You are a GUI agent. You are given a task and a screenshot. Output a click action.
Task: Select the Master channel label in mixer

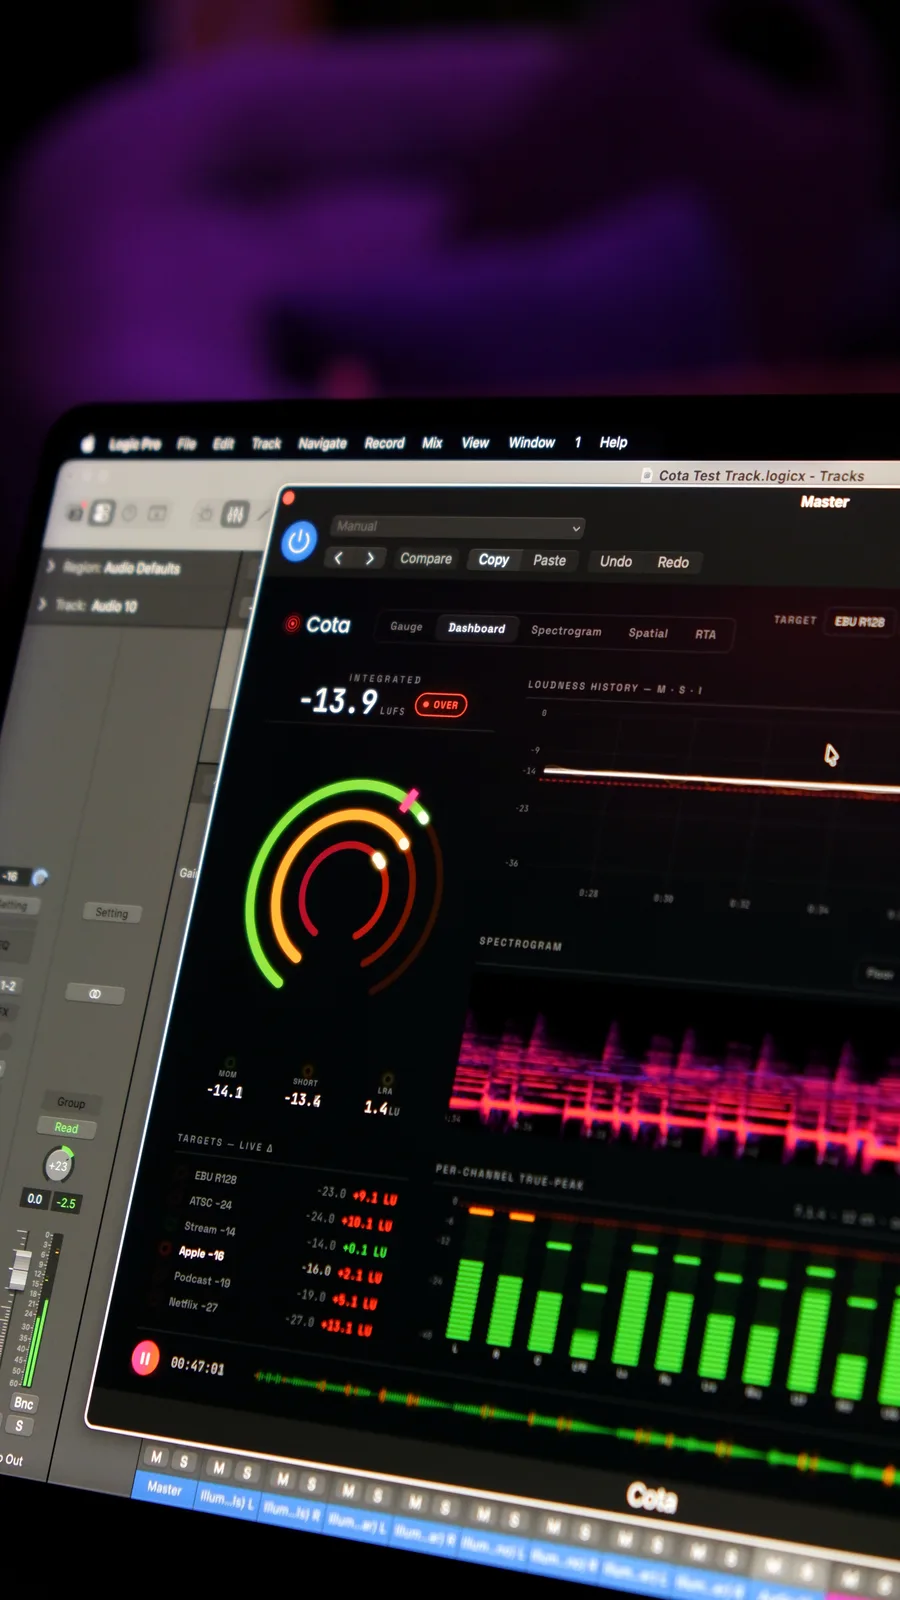(x=165, y=1488)
